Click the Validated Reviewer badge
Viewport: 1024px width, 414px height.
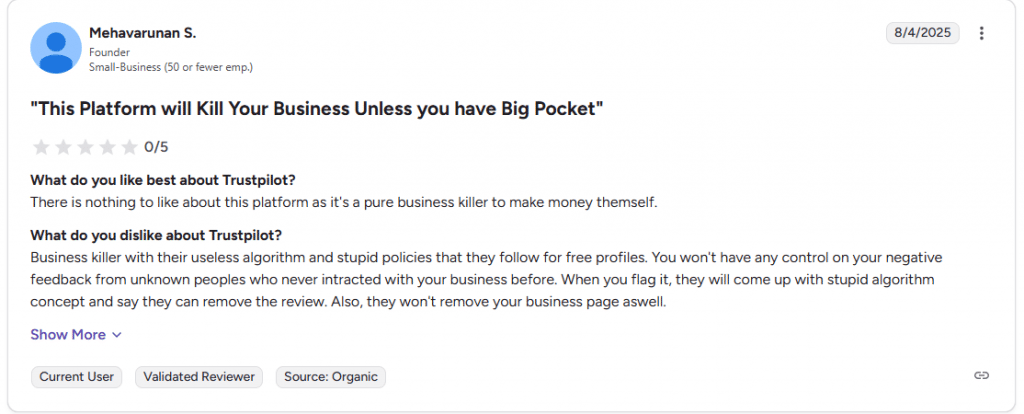pyautogui.click(x=199, y=377)
